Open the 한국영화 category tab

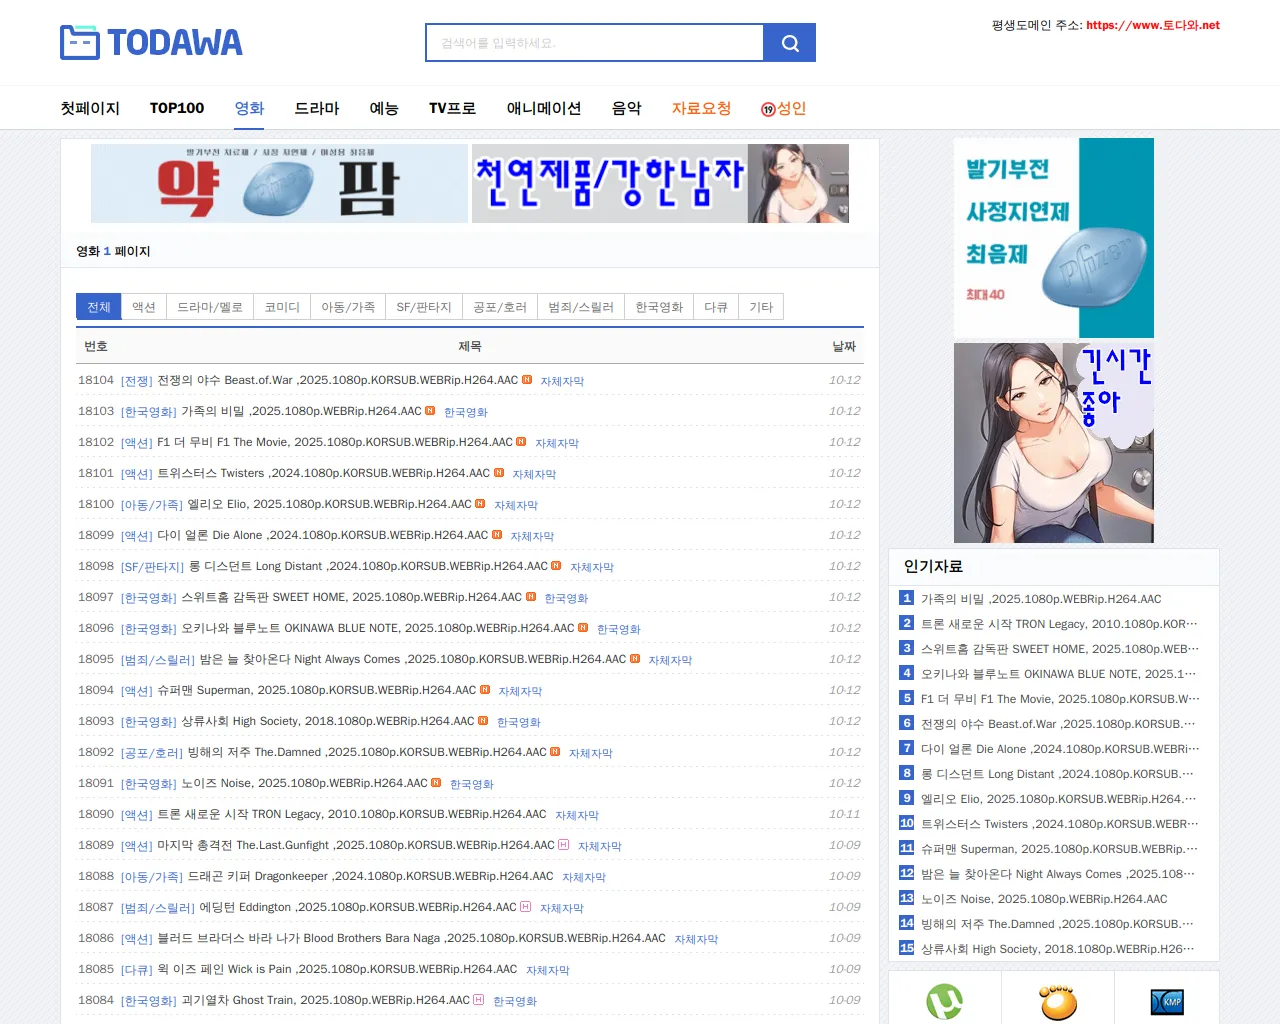tap(659, 307)
